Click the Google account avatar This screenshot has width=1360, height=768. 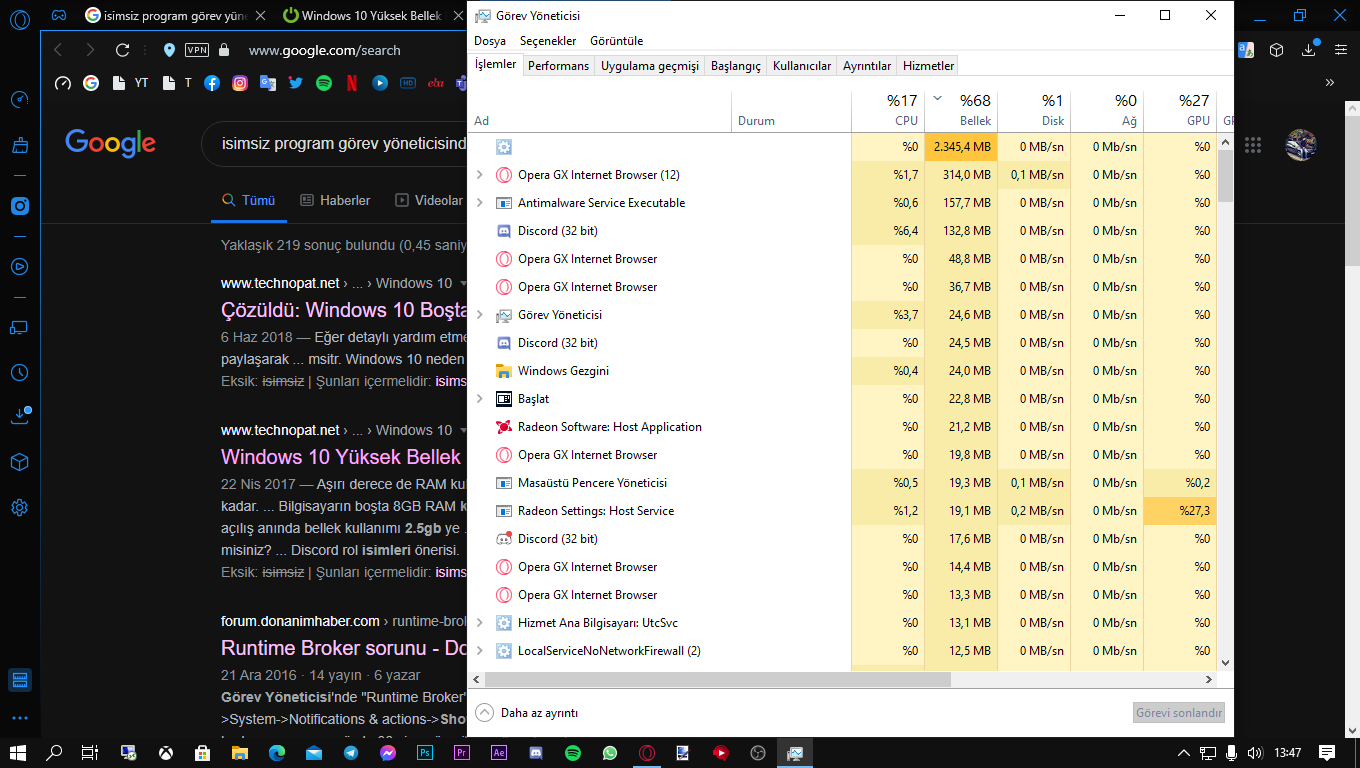click(x=1301, y=145)
